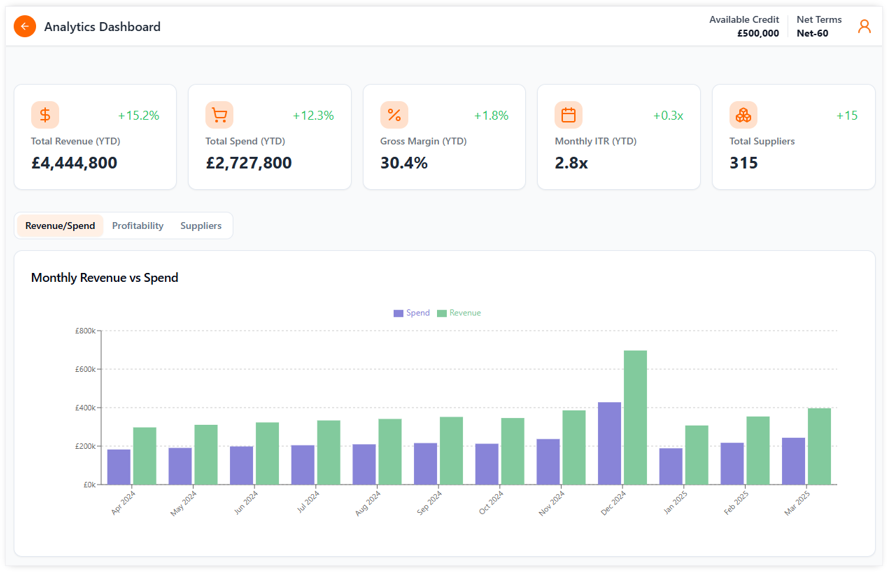888x572 pixels.
Task: Click the orange back arrow button
Action: 25,27
